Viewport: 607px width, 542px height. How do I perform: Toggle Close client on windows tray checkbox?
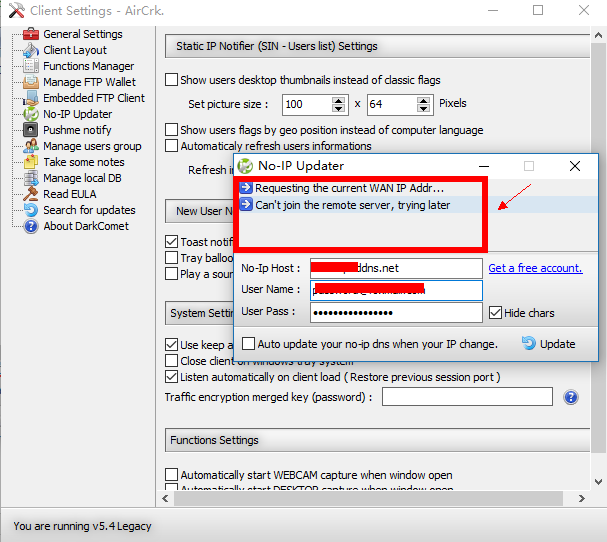coord(171,361)
